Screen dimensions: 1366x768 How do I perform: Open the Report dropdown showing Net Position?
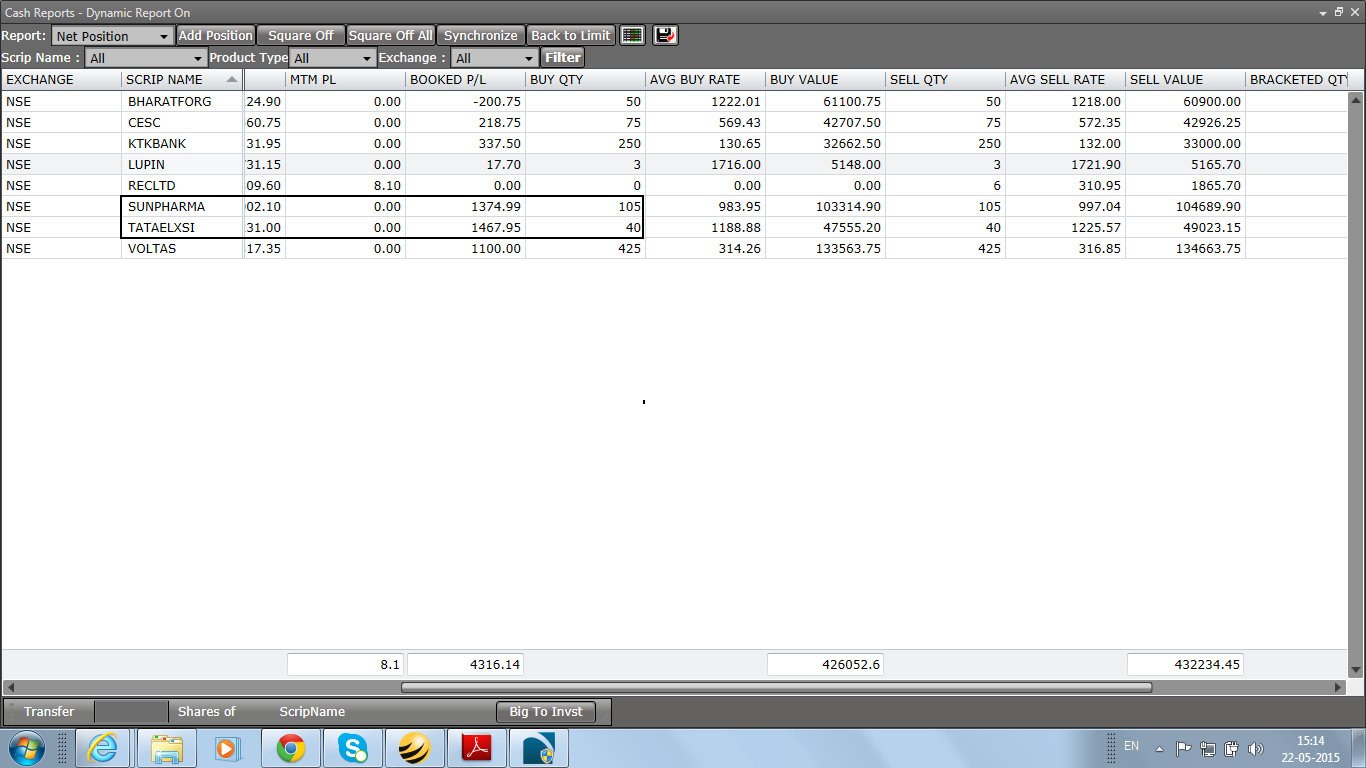(x=112, y=36)
